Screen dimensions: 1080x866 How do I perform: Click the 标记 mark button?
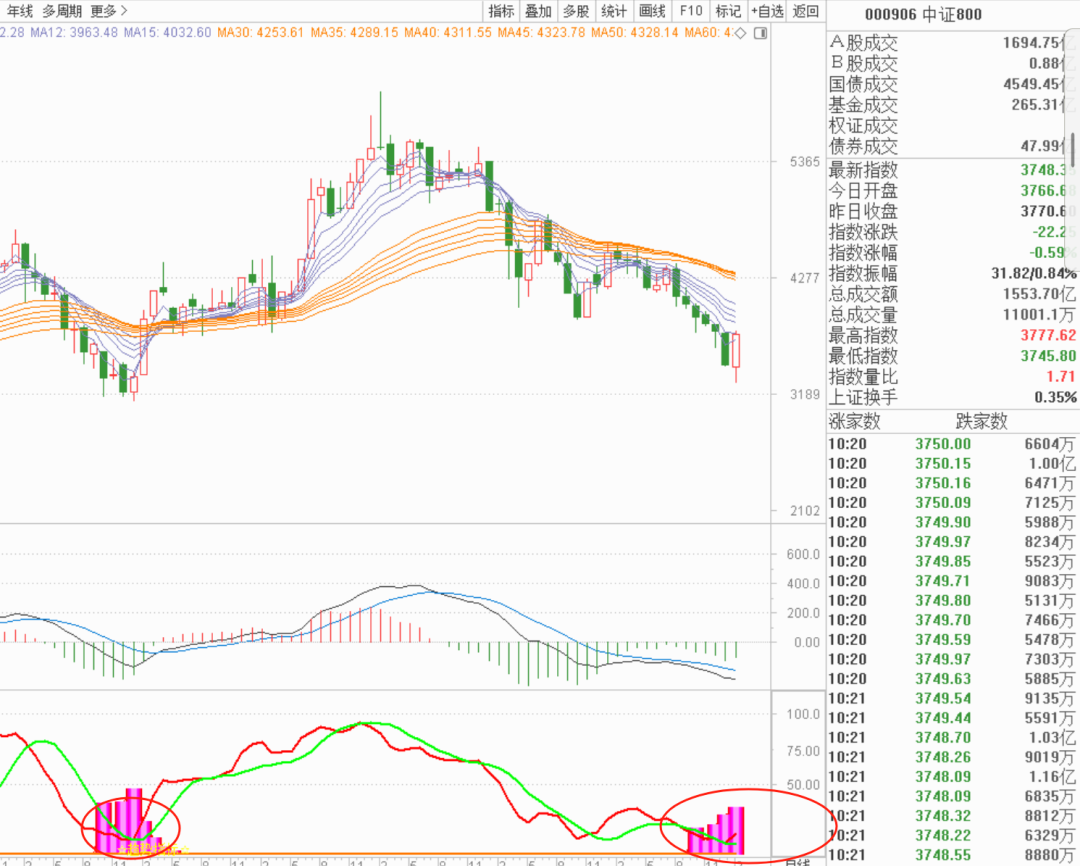click(x=727, y=11)
